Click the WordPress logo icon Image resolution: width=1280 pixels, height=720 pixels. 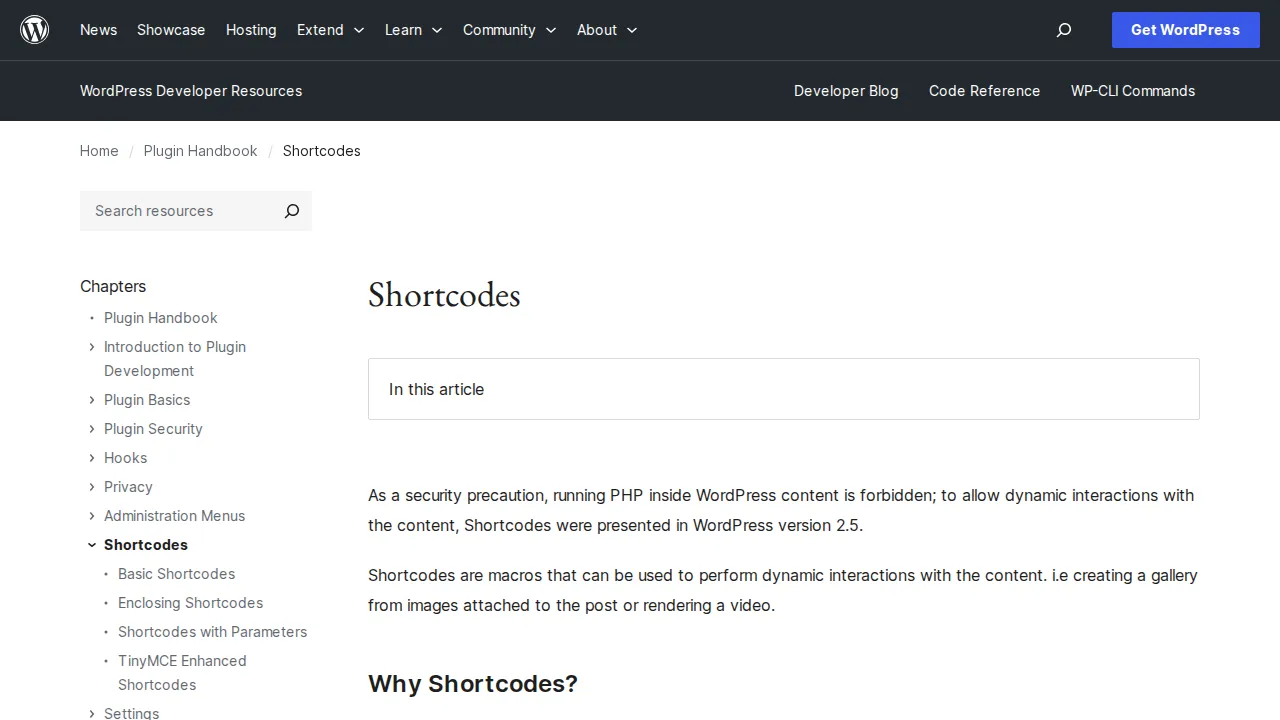click(x=34, y=29)
